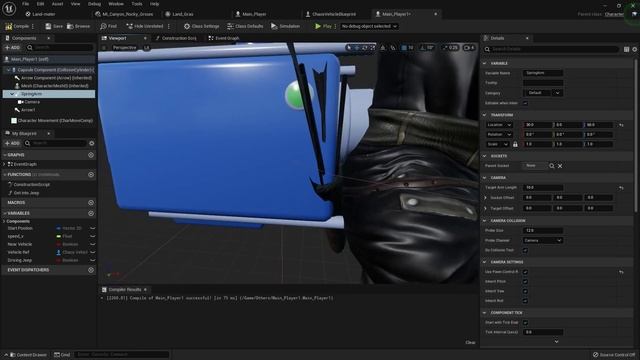640x360 pixels.
Task: Click the green Play button
Action: tap(323, 26)
